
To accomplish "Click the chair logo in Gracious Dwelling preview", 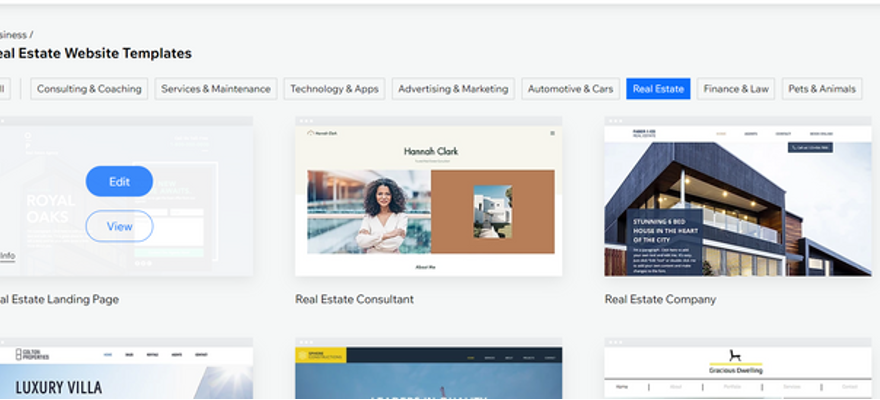I will click(x=735, y=356).
